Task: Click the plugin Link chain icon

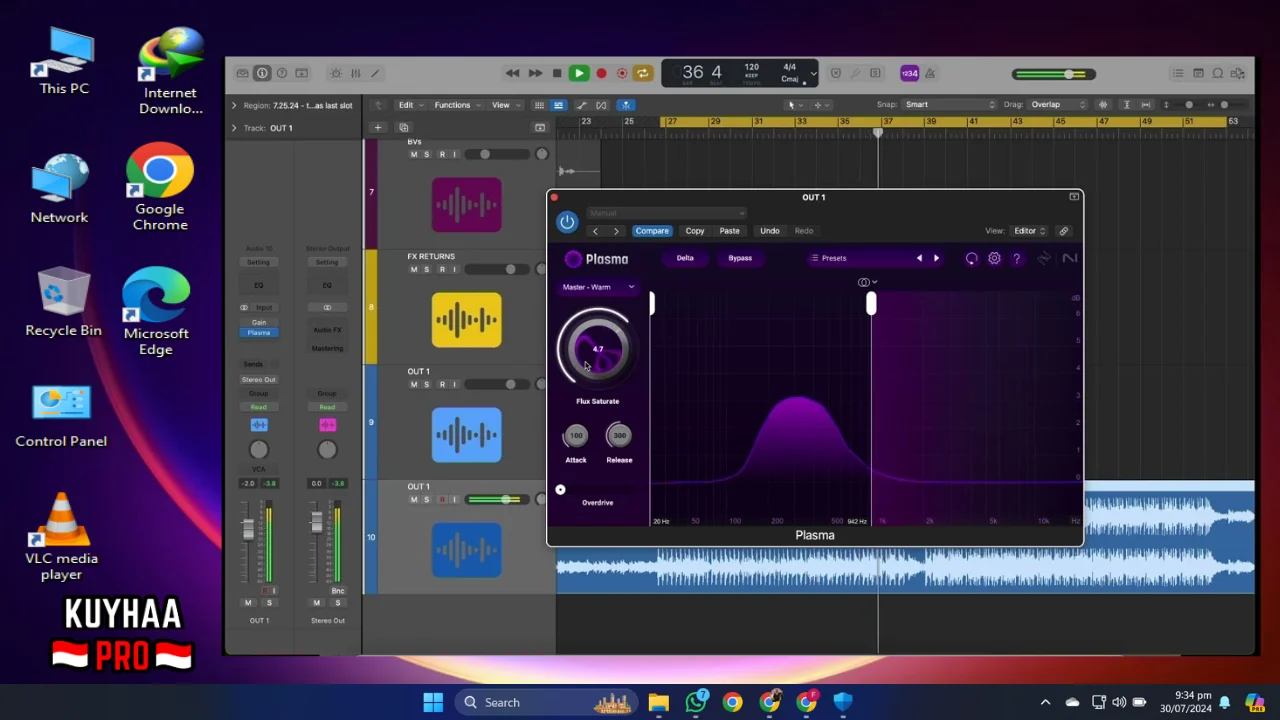Action: 1064,231
